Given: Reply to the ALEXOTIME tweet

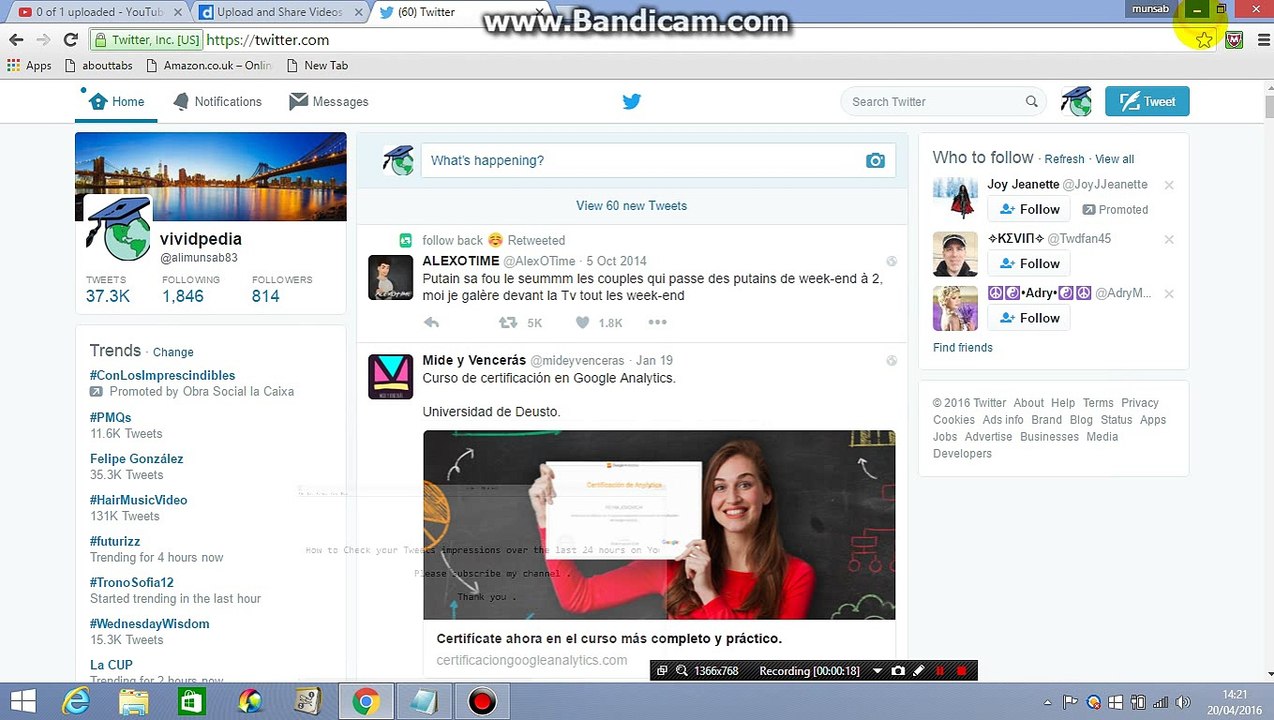Looking at the screenshot, I should (x=432, y=322).
